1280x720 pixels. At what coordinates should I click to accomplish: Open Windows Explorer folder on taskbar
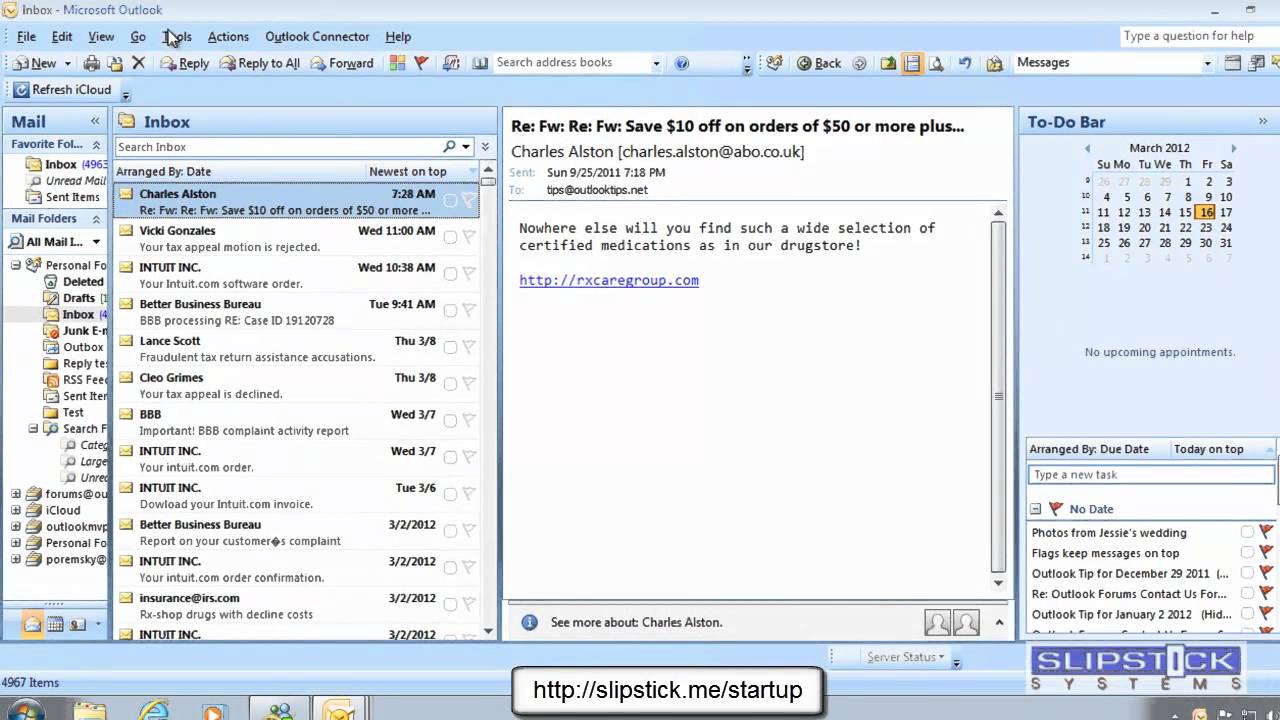point(90,711)
